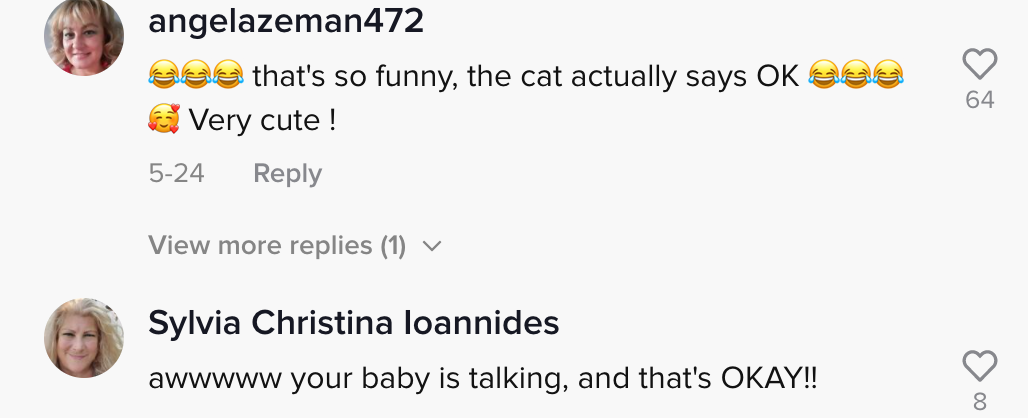Select the "that's so funny" comment text
This screenshot has height=418, width=1028.
pyautogui.click(x=525, y=75)
